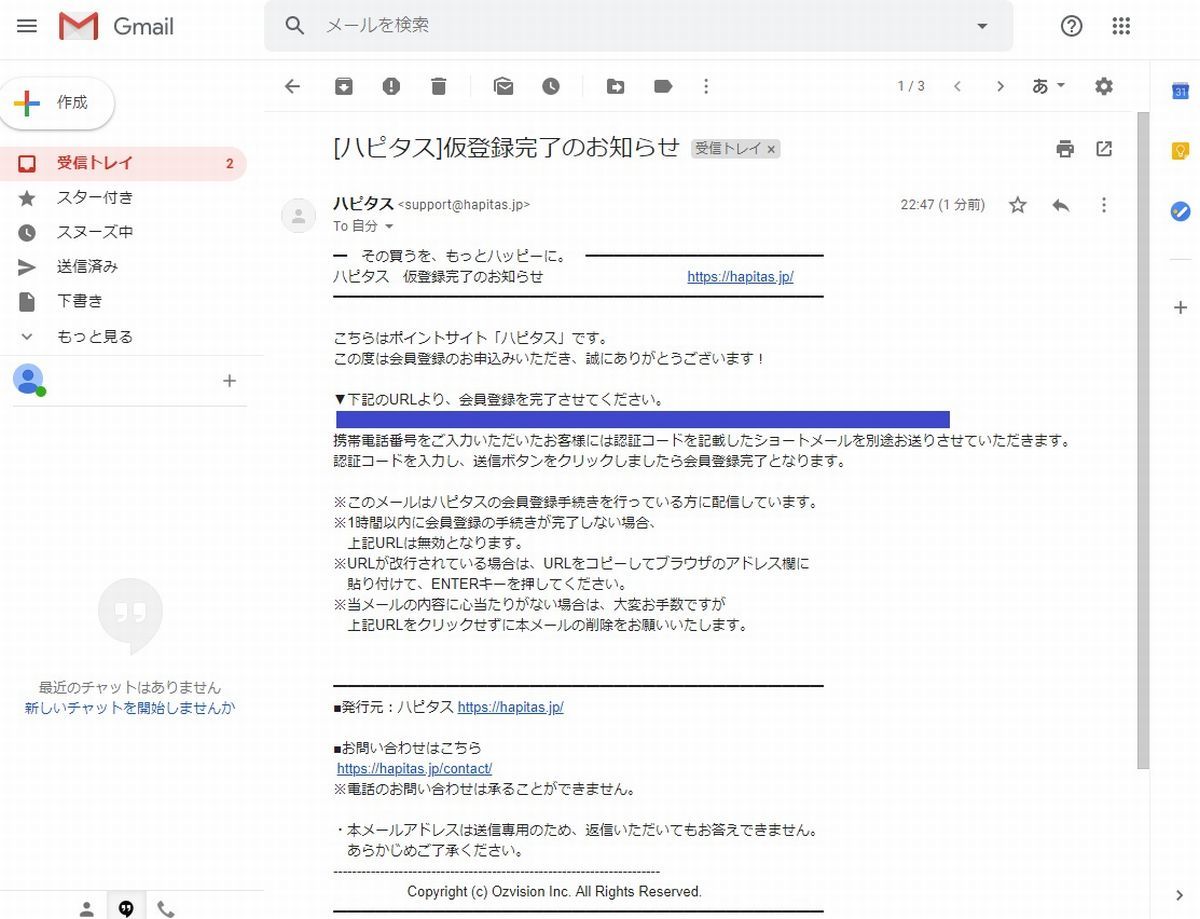1200x919 pixels.
Task: Delete this email with trash icon
Action: 438,87
